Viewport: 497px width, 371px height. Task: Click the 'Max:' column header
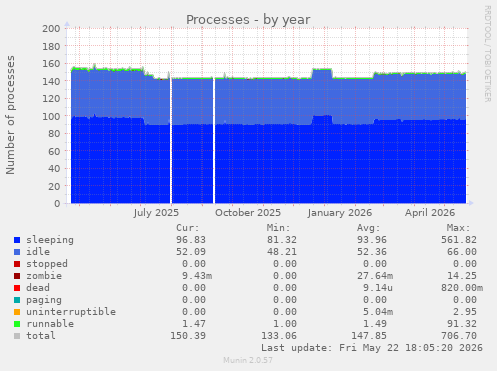pyautogui.click(x=458, y=228)
